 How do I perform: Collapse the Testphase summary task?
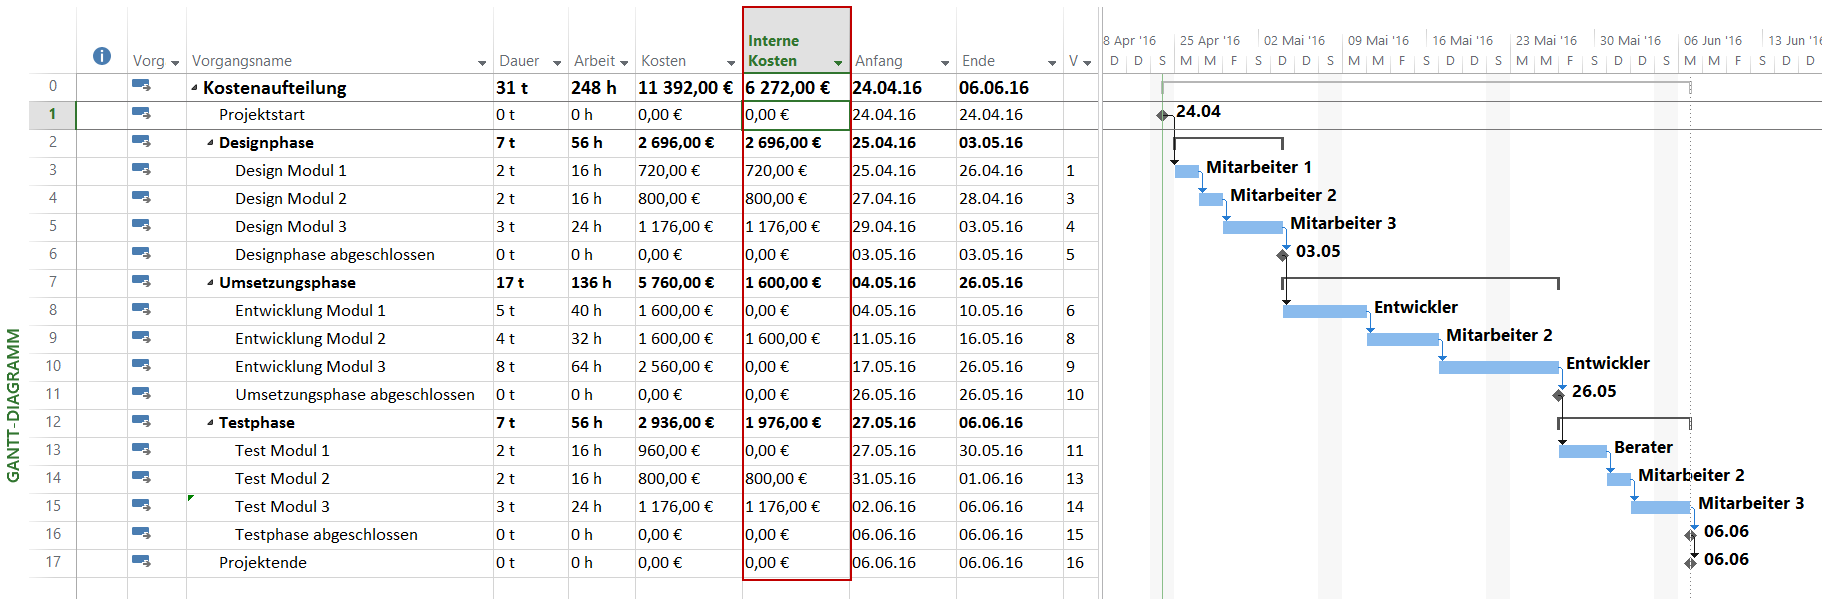point(210,423)
